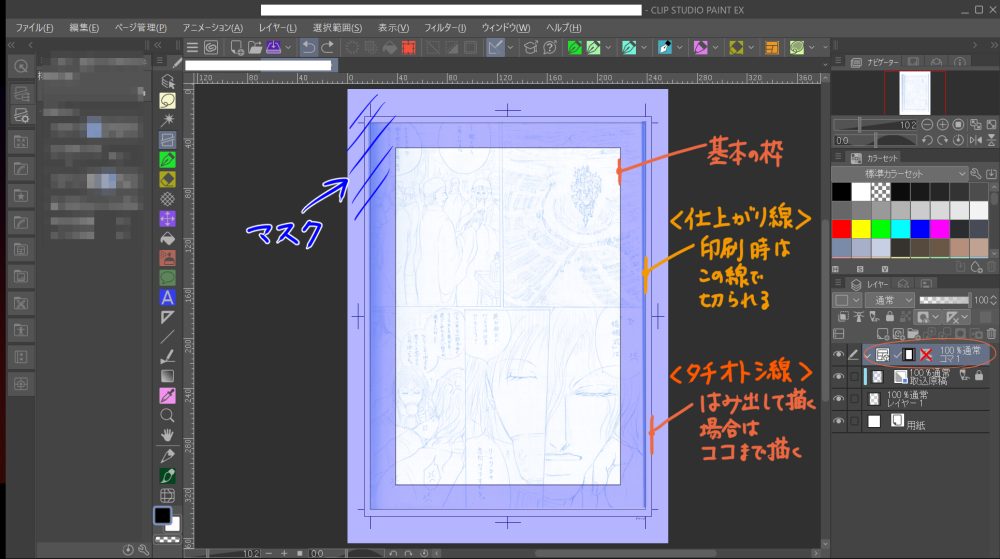Delete layer with trash icon
The height and width of the screenshot is (559, 1000).
point(991,333)
